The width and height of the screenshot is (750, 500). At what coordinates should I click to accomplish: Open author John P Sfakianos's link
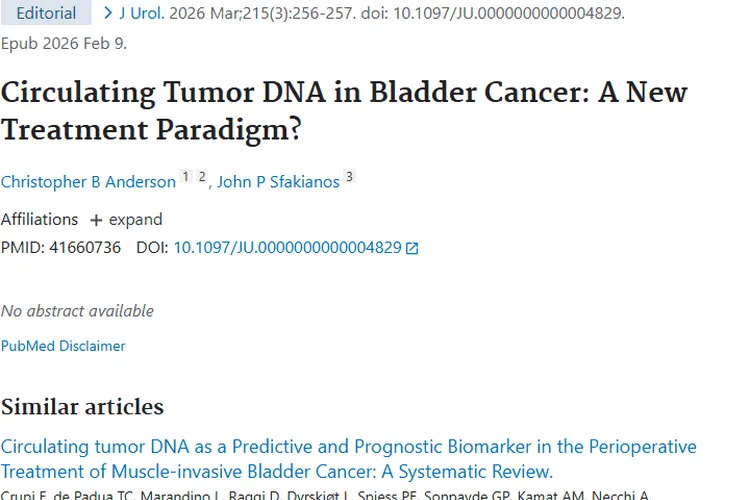pos(278,182)
